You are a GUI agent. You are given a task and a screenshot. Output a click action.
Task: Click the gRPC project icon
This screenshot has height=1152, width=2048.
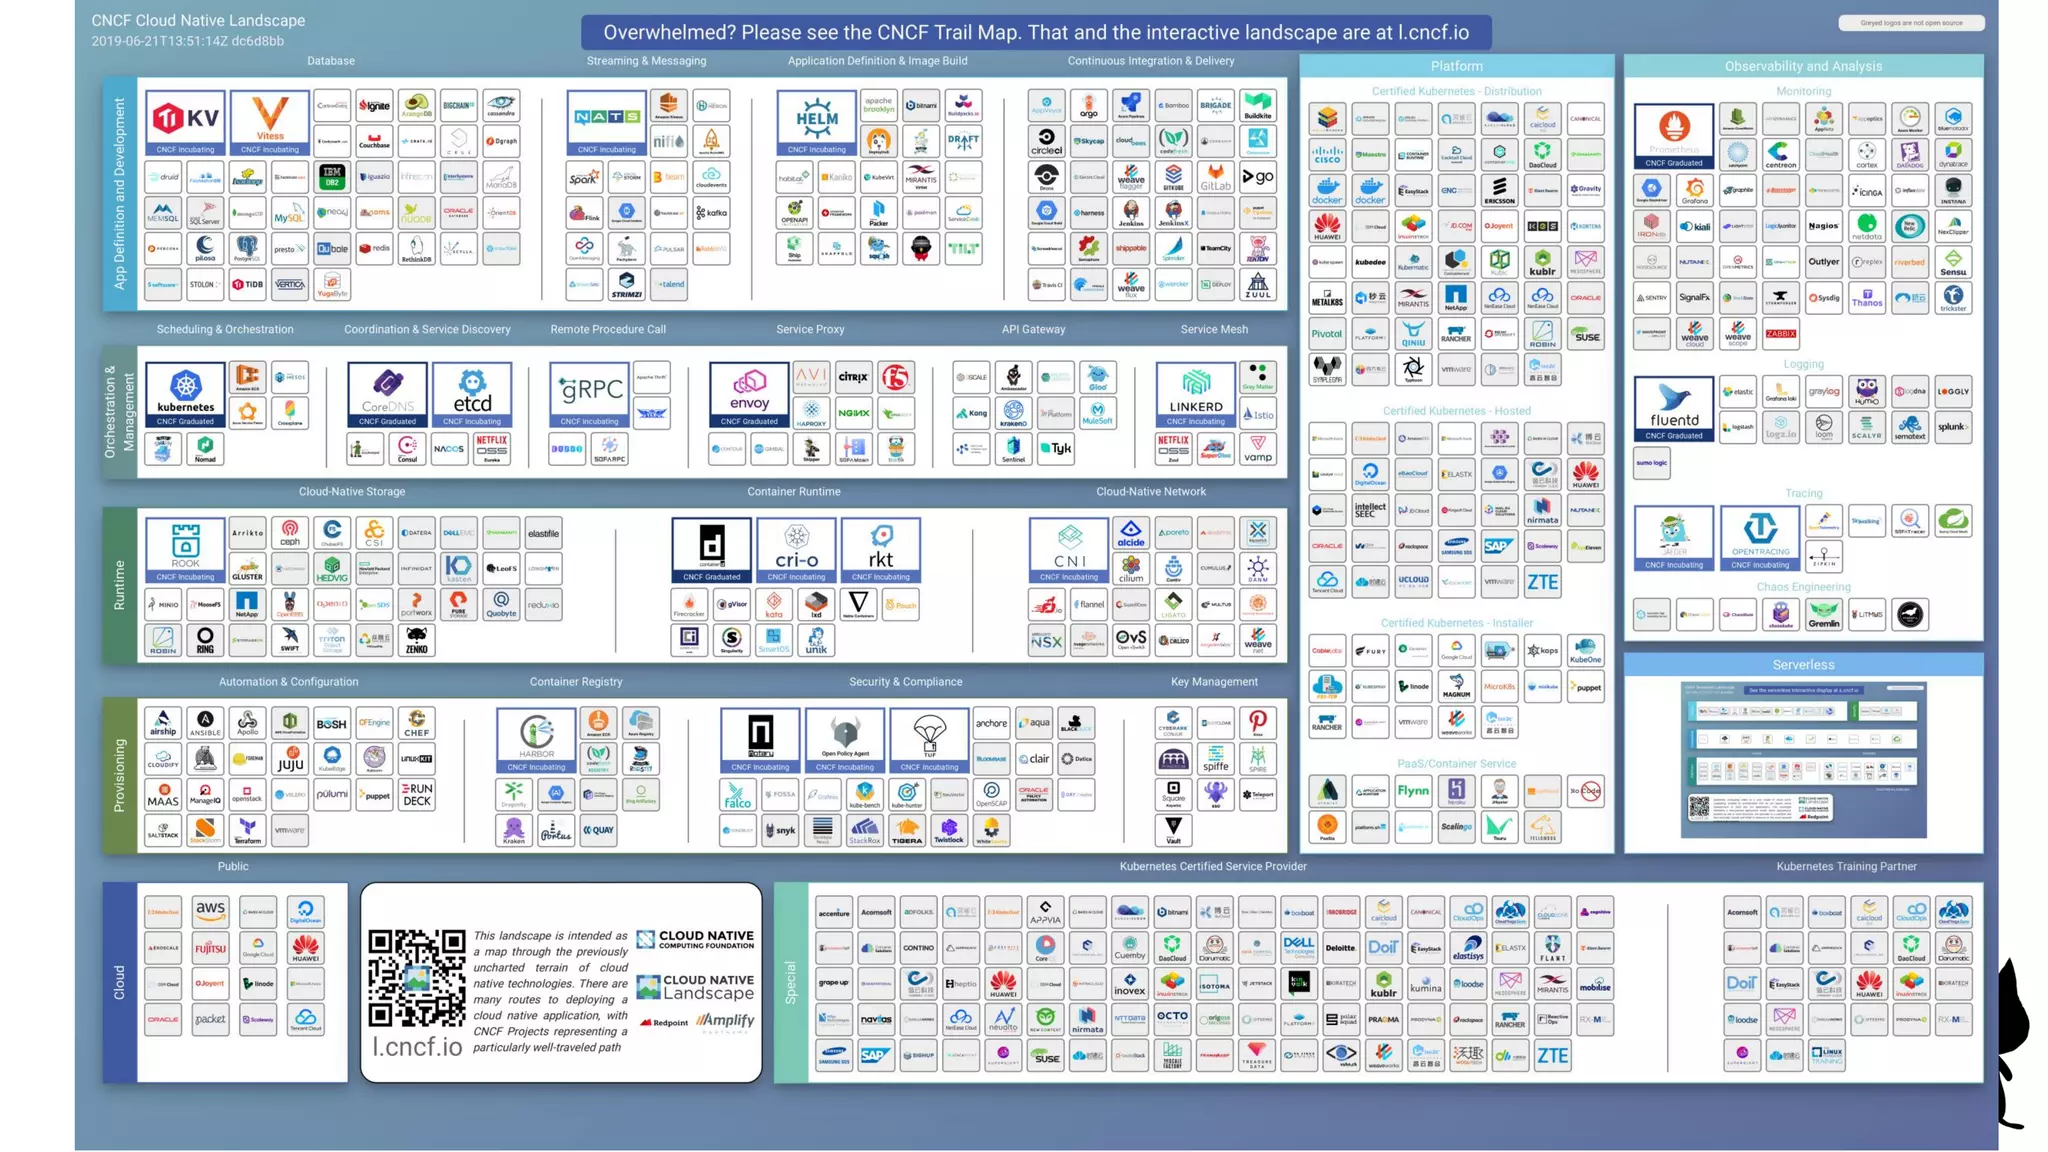tap(589, 394)
